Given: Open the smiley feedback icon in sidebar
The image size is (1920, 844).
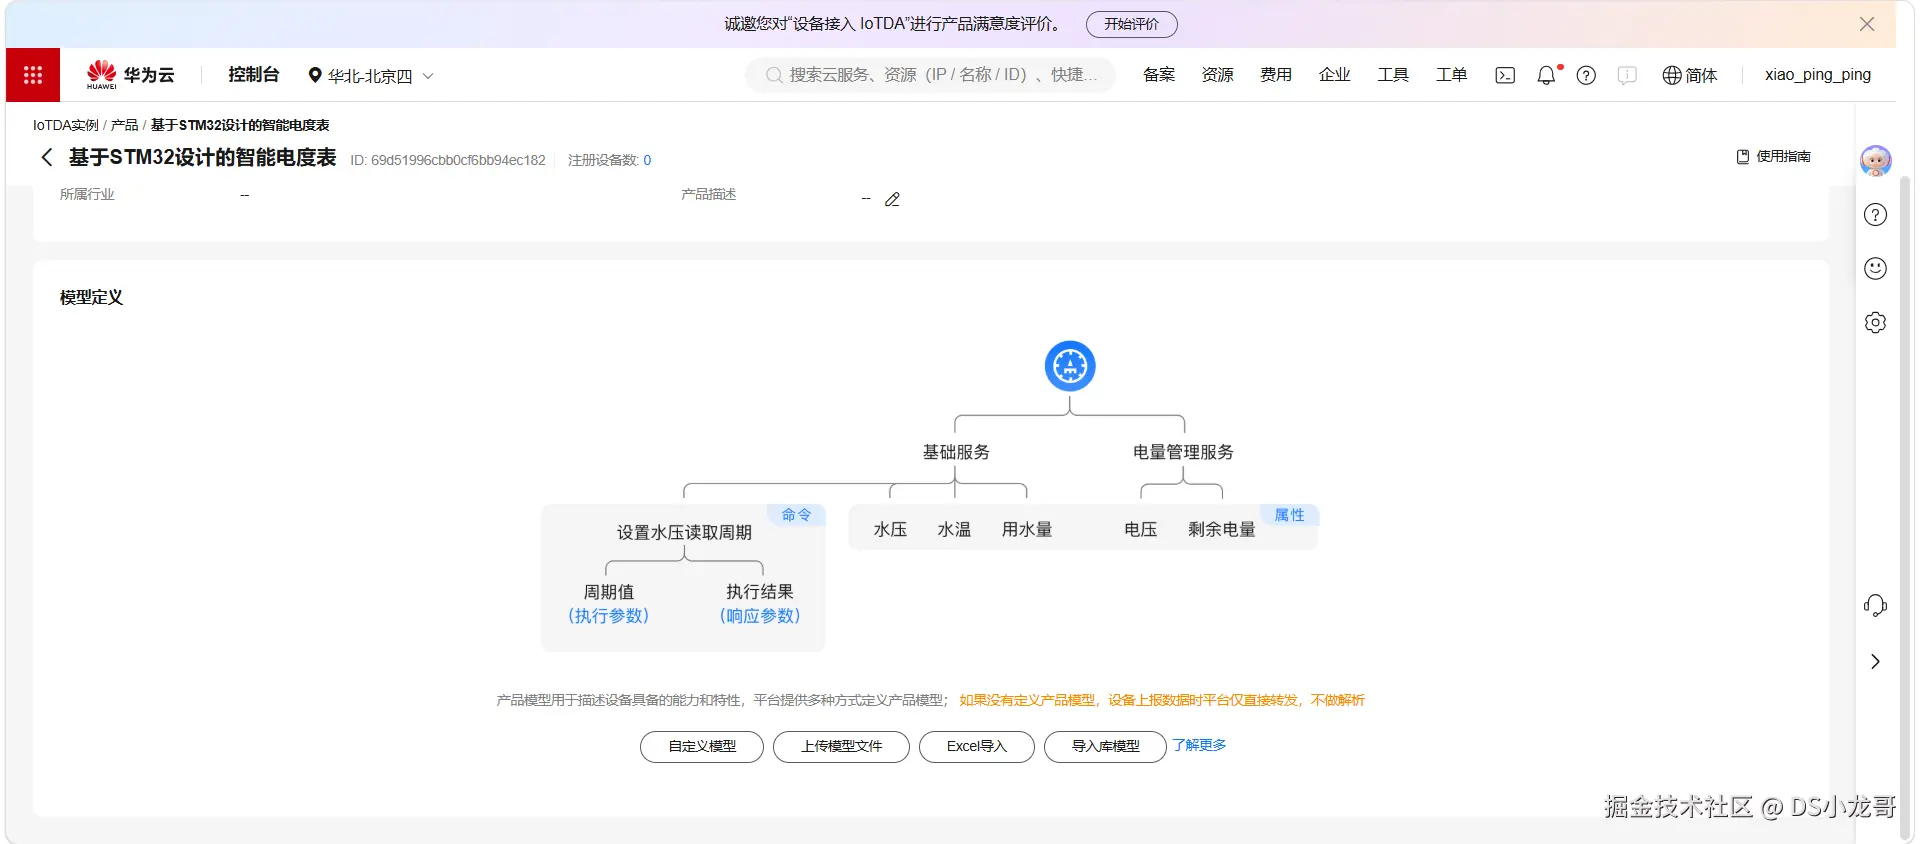Looking at the screenshot, I should click(1875, 268).
